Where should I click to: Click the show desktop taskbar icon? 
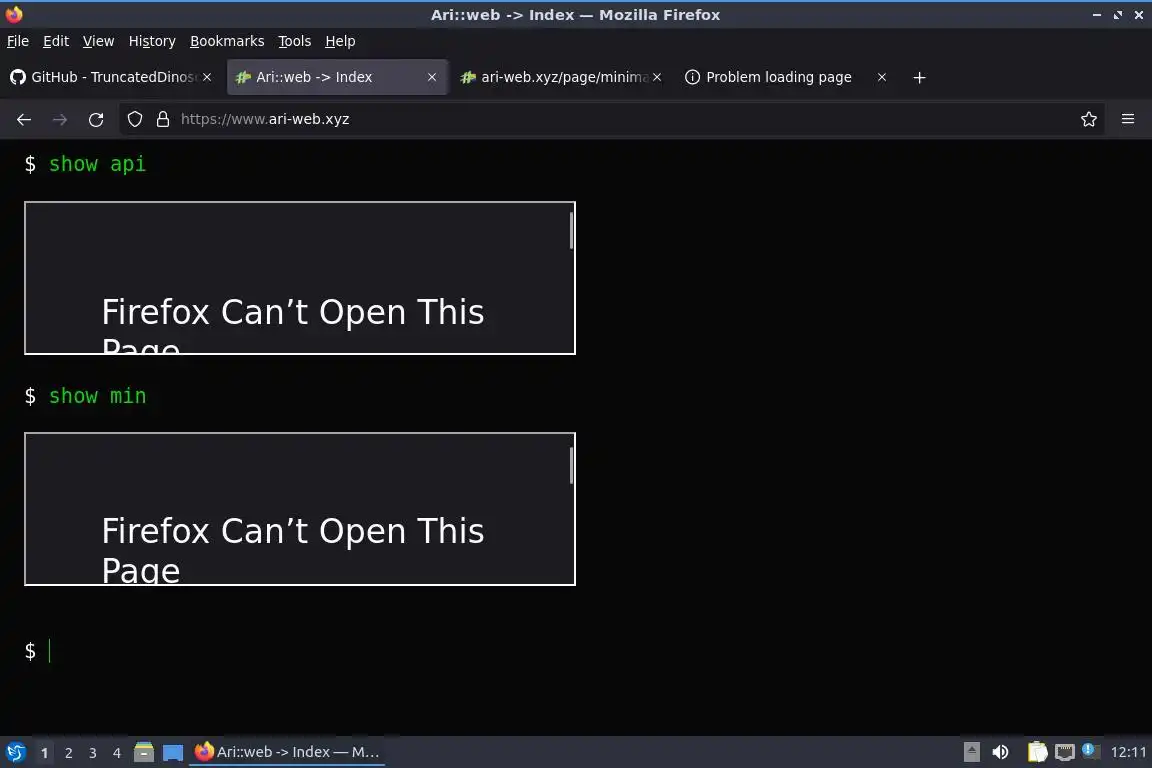coord(173,752)
